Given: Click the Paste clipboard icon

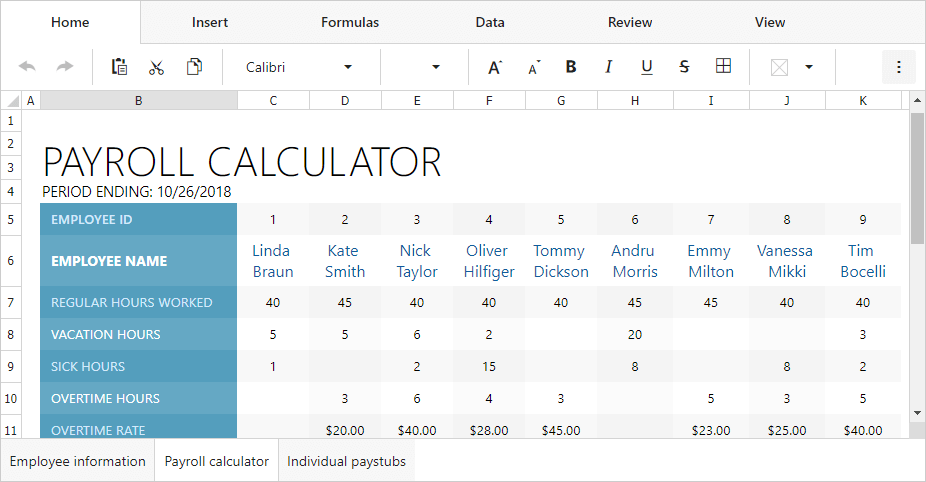Looking at the screenshot, I should 119,67.
